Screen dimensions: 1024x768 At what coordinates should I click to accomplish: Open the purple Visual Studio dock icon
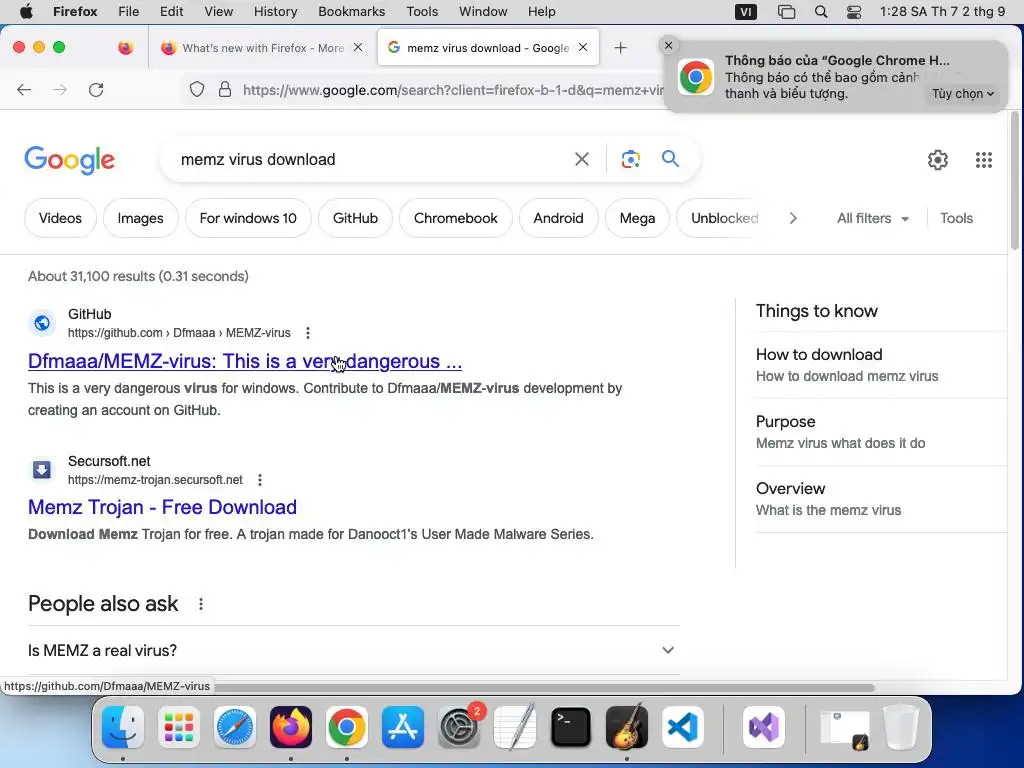(x=763, y=727)
